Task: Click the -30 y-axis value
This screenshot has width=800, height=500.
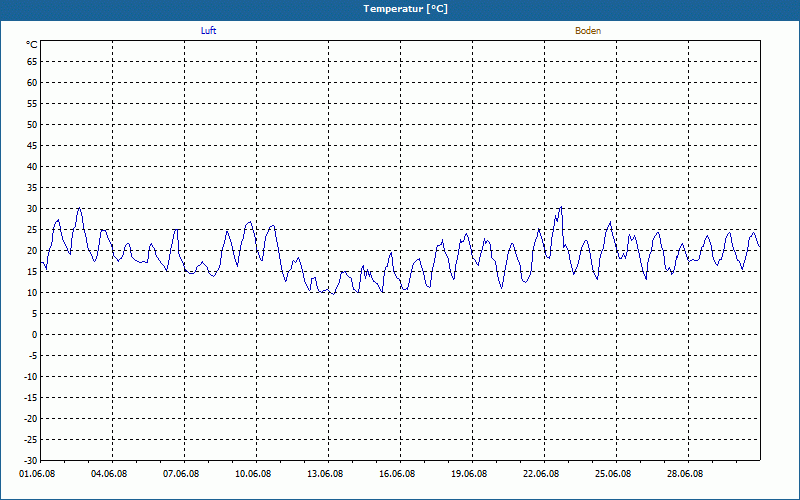Action: [x=31, y=460]
